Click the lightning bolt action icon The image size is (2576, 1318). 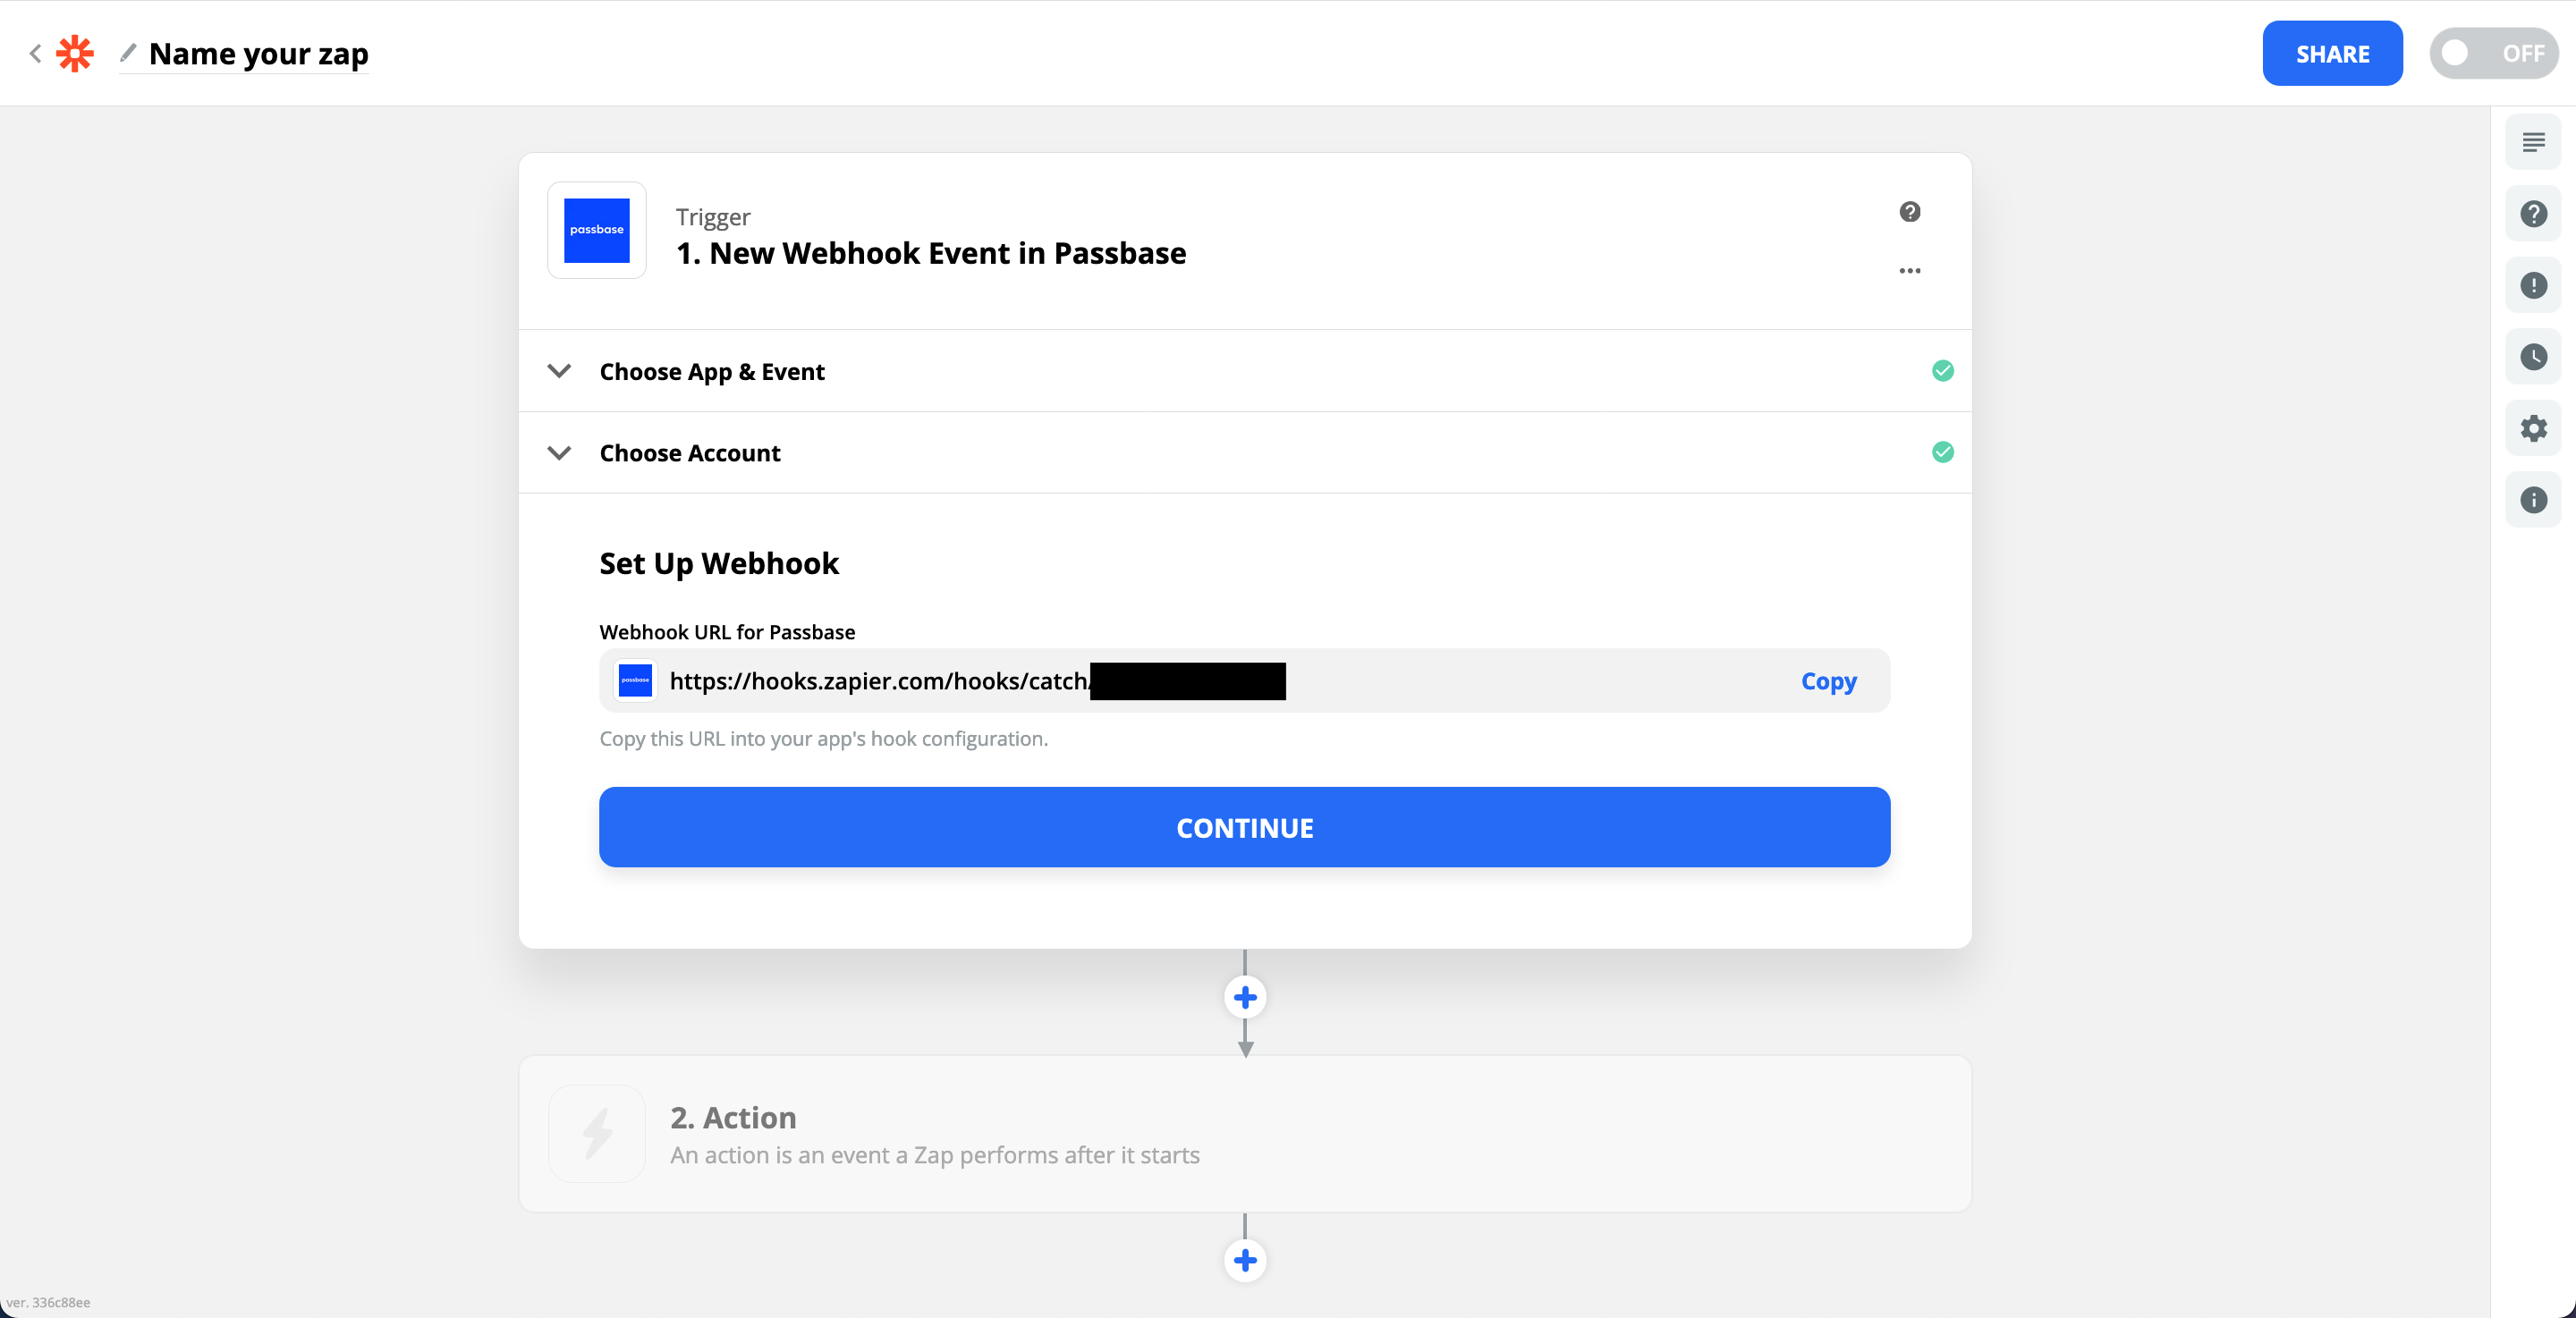click(x=597, y=1134)
